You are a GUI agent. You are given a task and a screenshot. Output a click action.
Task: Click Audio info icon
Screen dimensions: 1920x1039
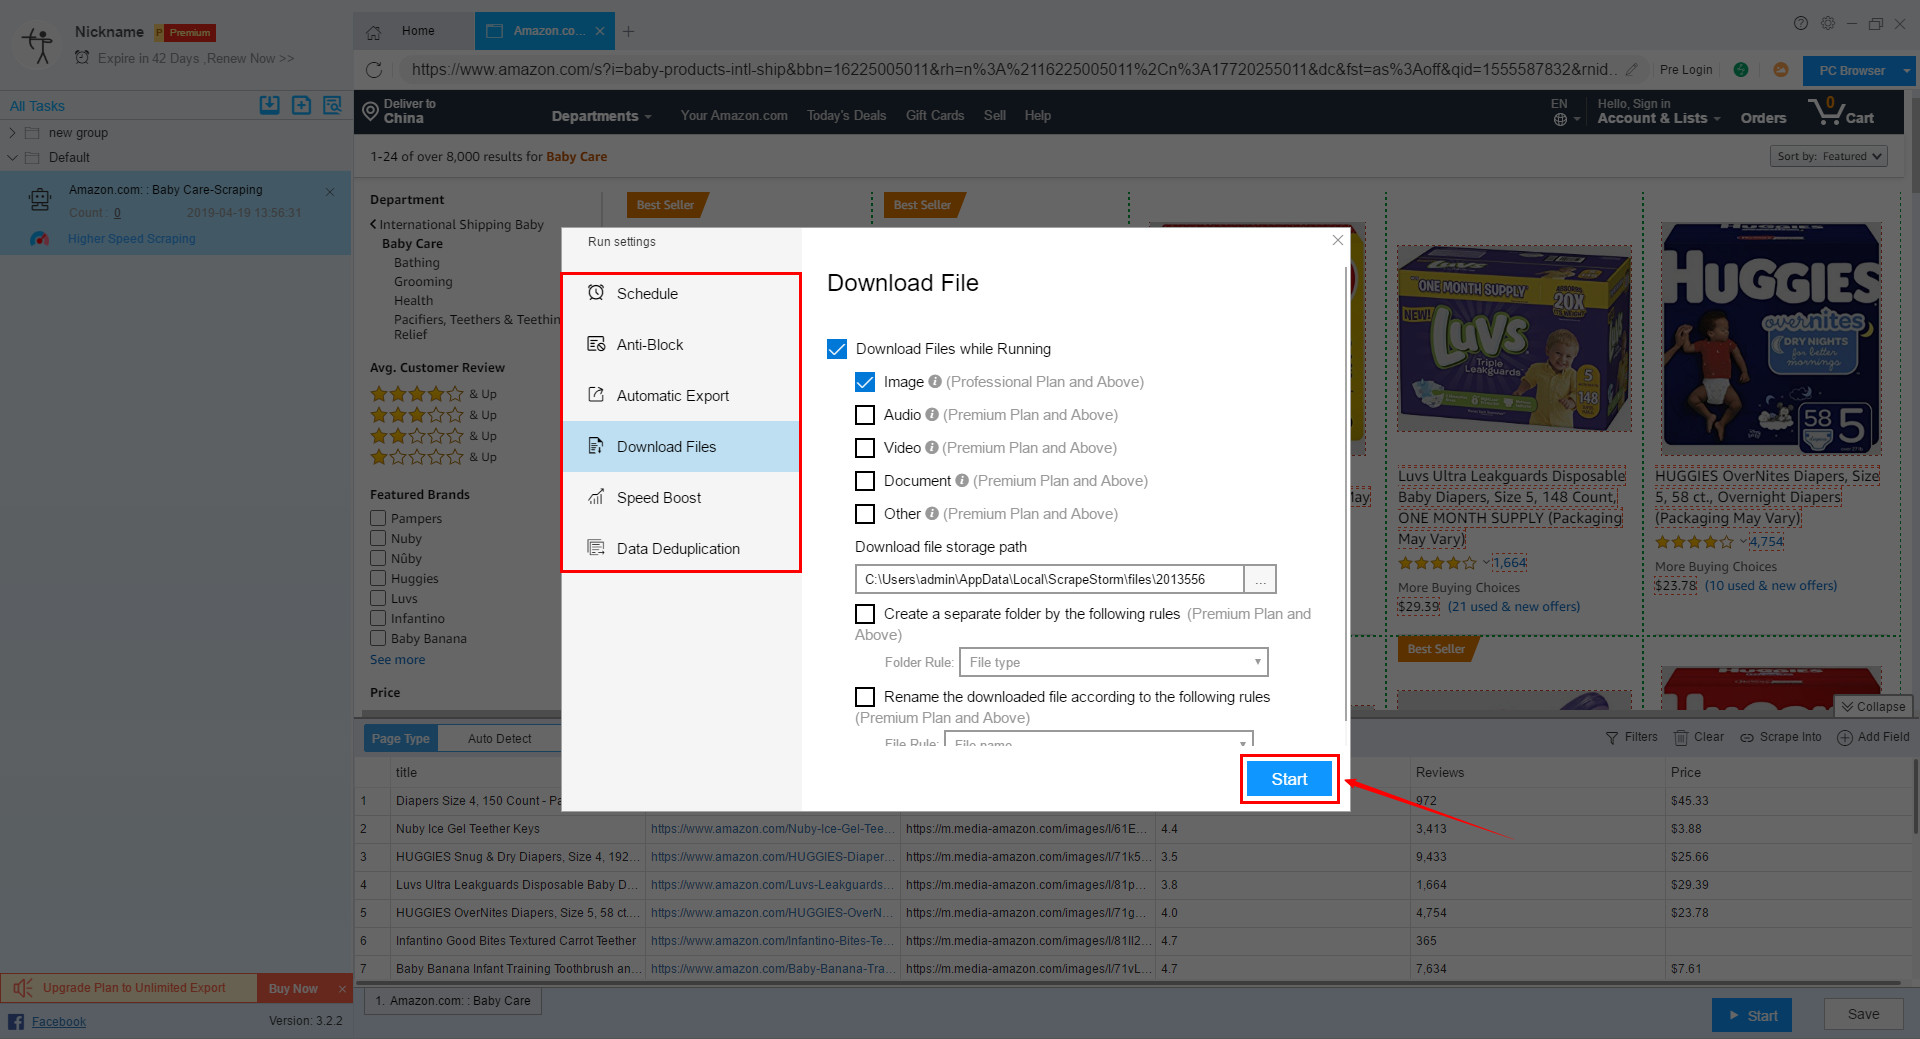coord(932,415)
